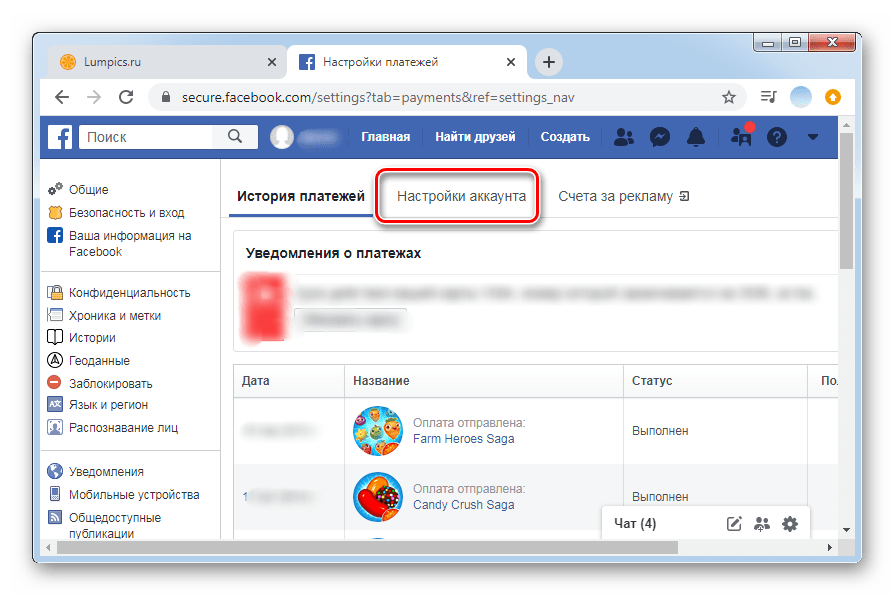This screenshot has height=596, width=895.
Task: Open the Farm Heroes Saga link
Action: point(463,439)
